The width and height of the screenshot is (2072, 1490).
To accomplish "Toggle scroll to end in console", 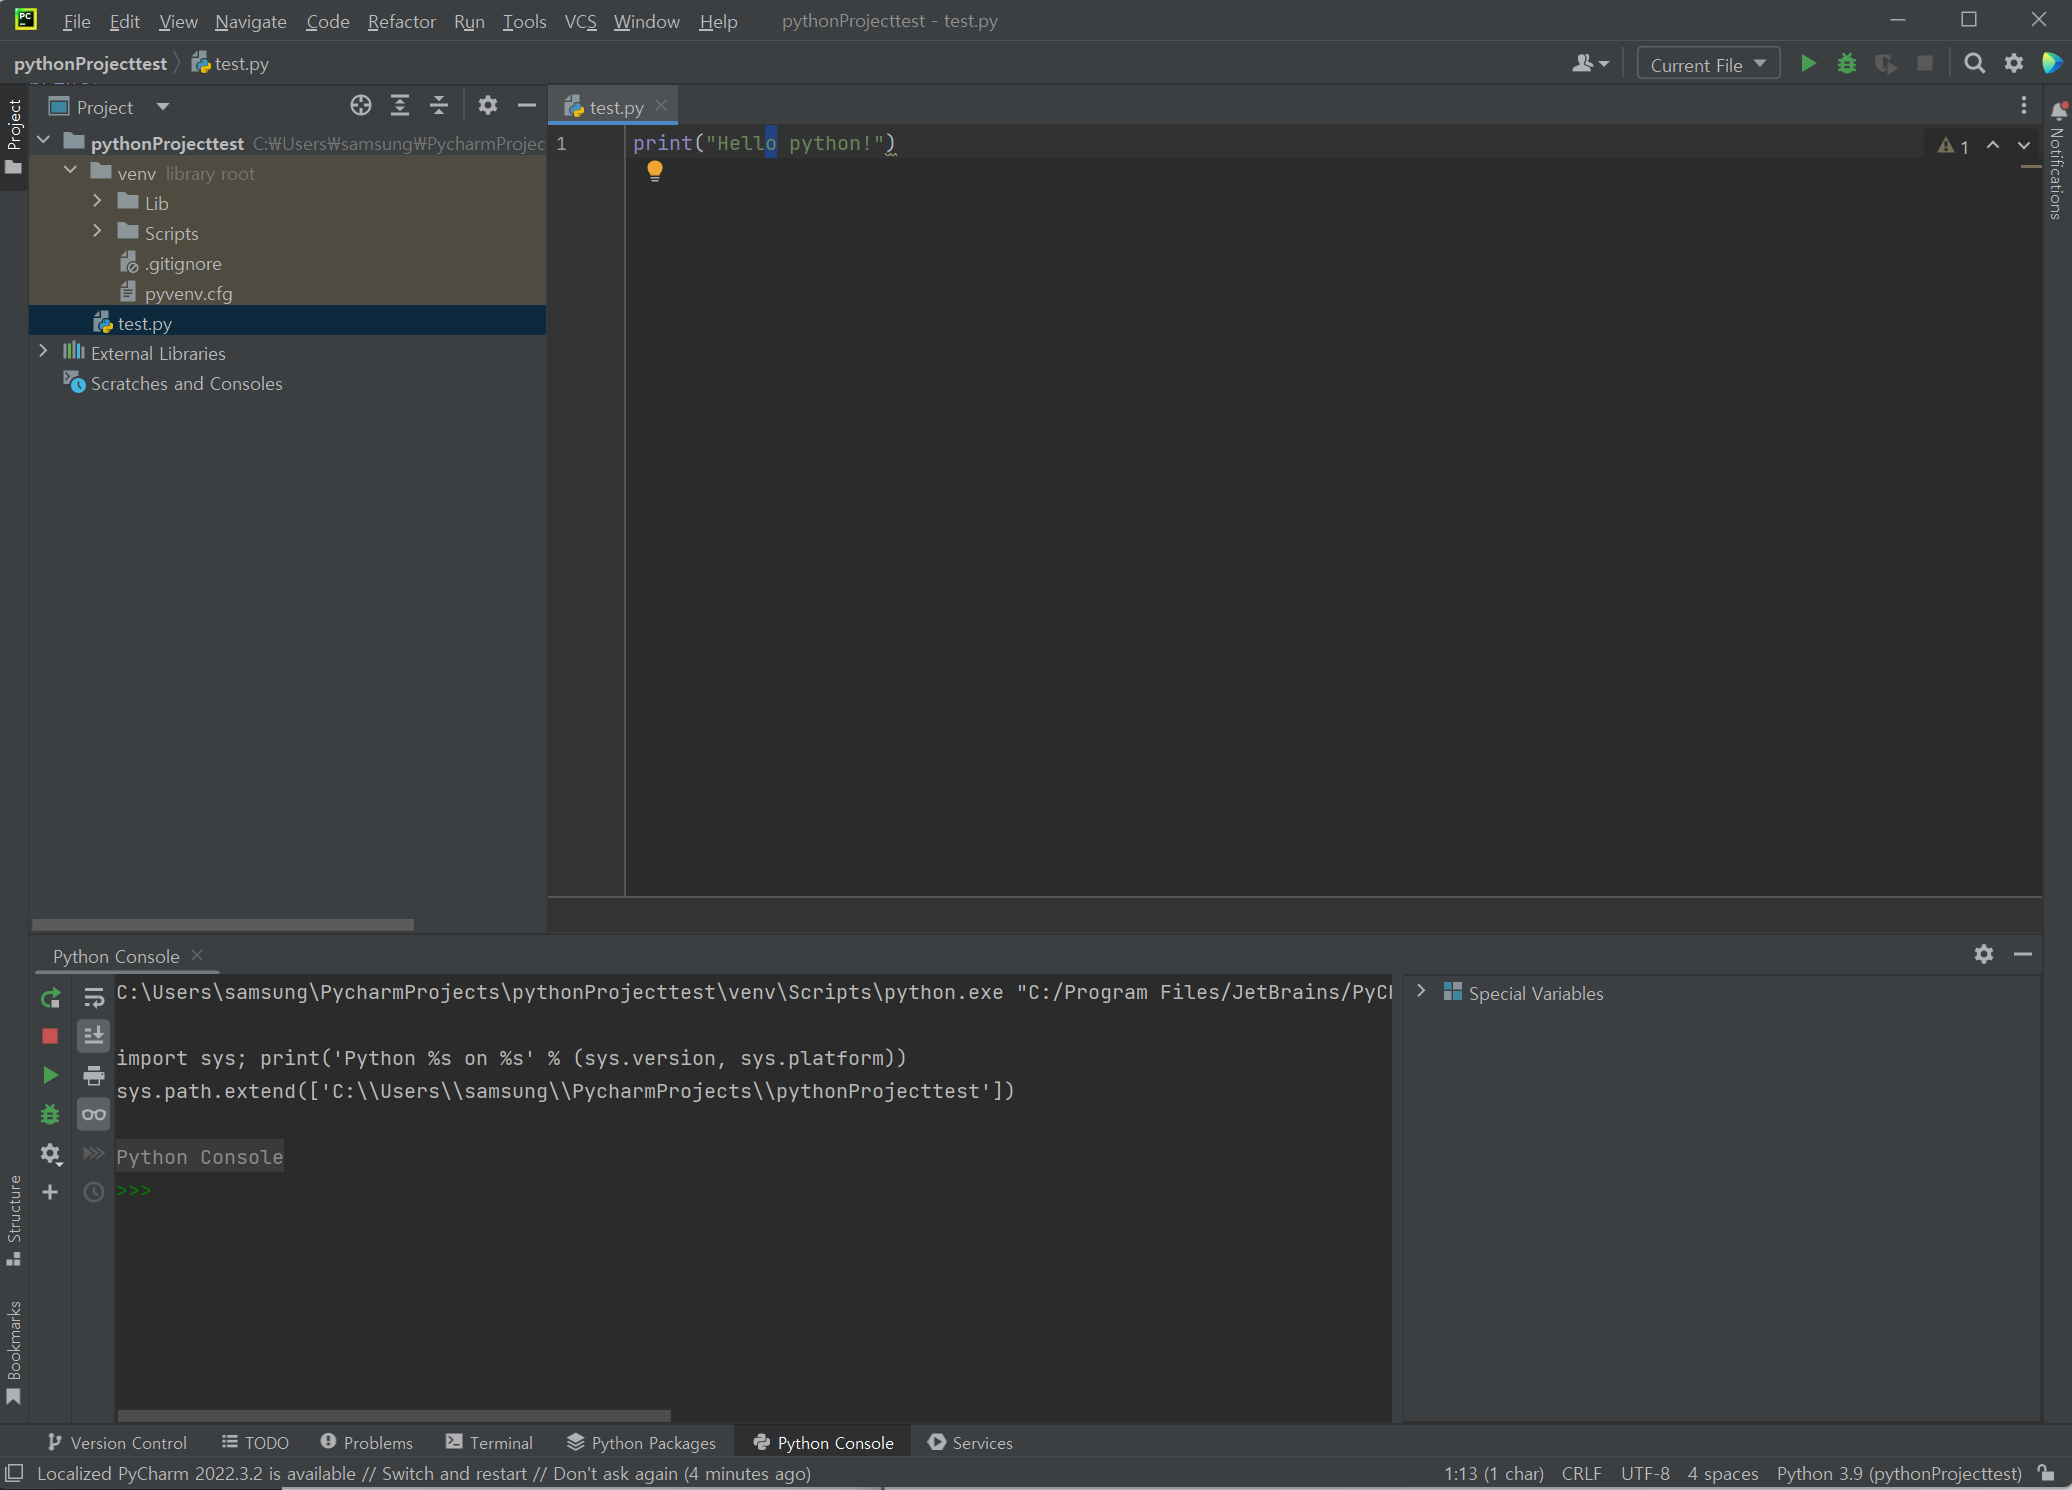I will click(x=94, y=1036).
